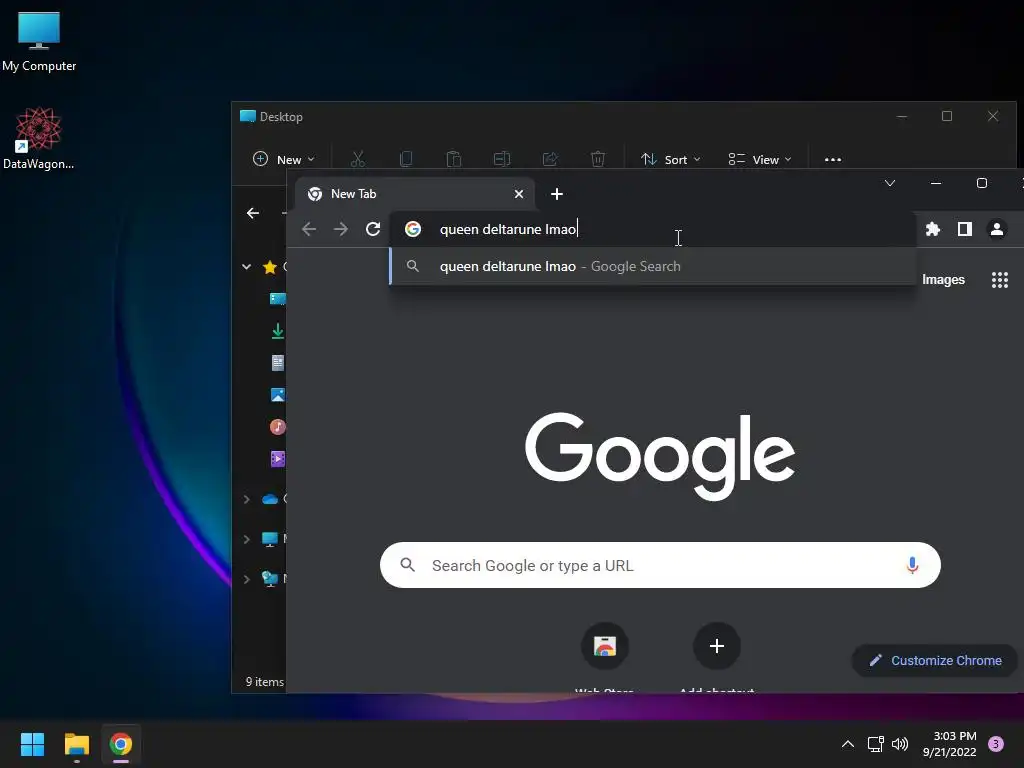Image resolution: width=1024 pixels, height=768 pixels.
Task: Select the Music folder in Explorer sidebar
Action: 278,427
